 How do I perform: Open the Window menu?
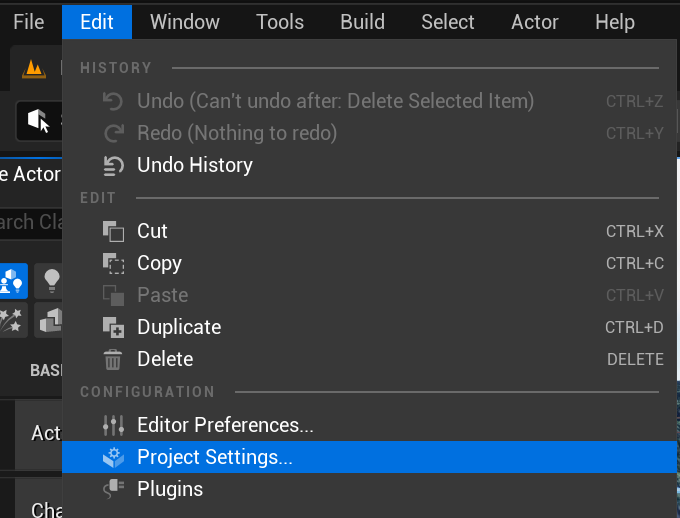(185, 21)
